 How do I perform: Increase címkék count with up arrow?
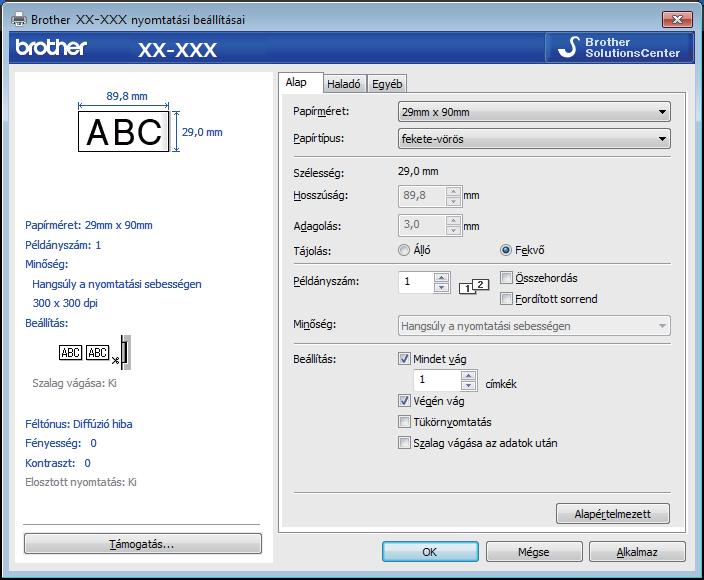(x=469, y=375)
